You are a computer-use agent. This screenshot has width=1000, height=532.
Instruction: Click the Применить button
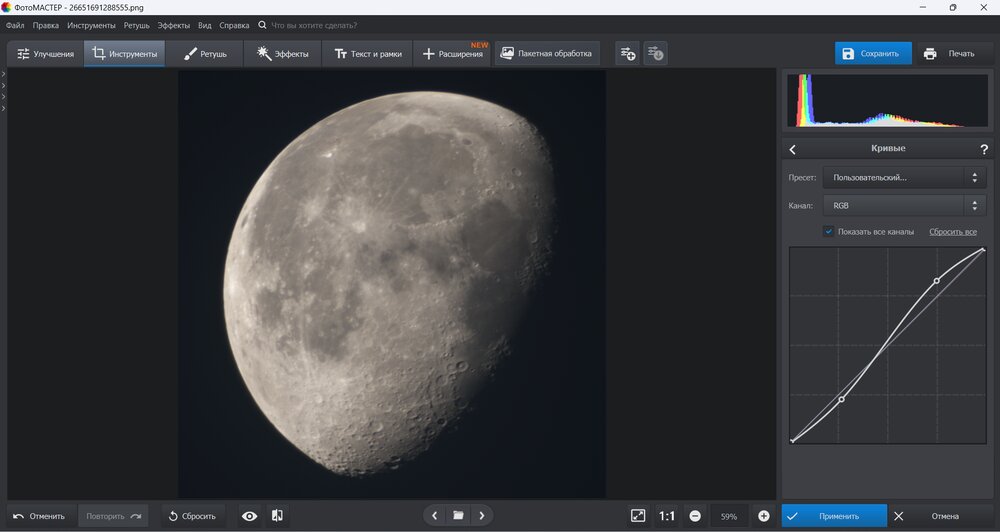click(x=835, y=516)
